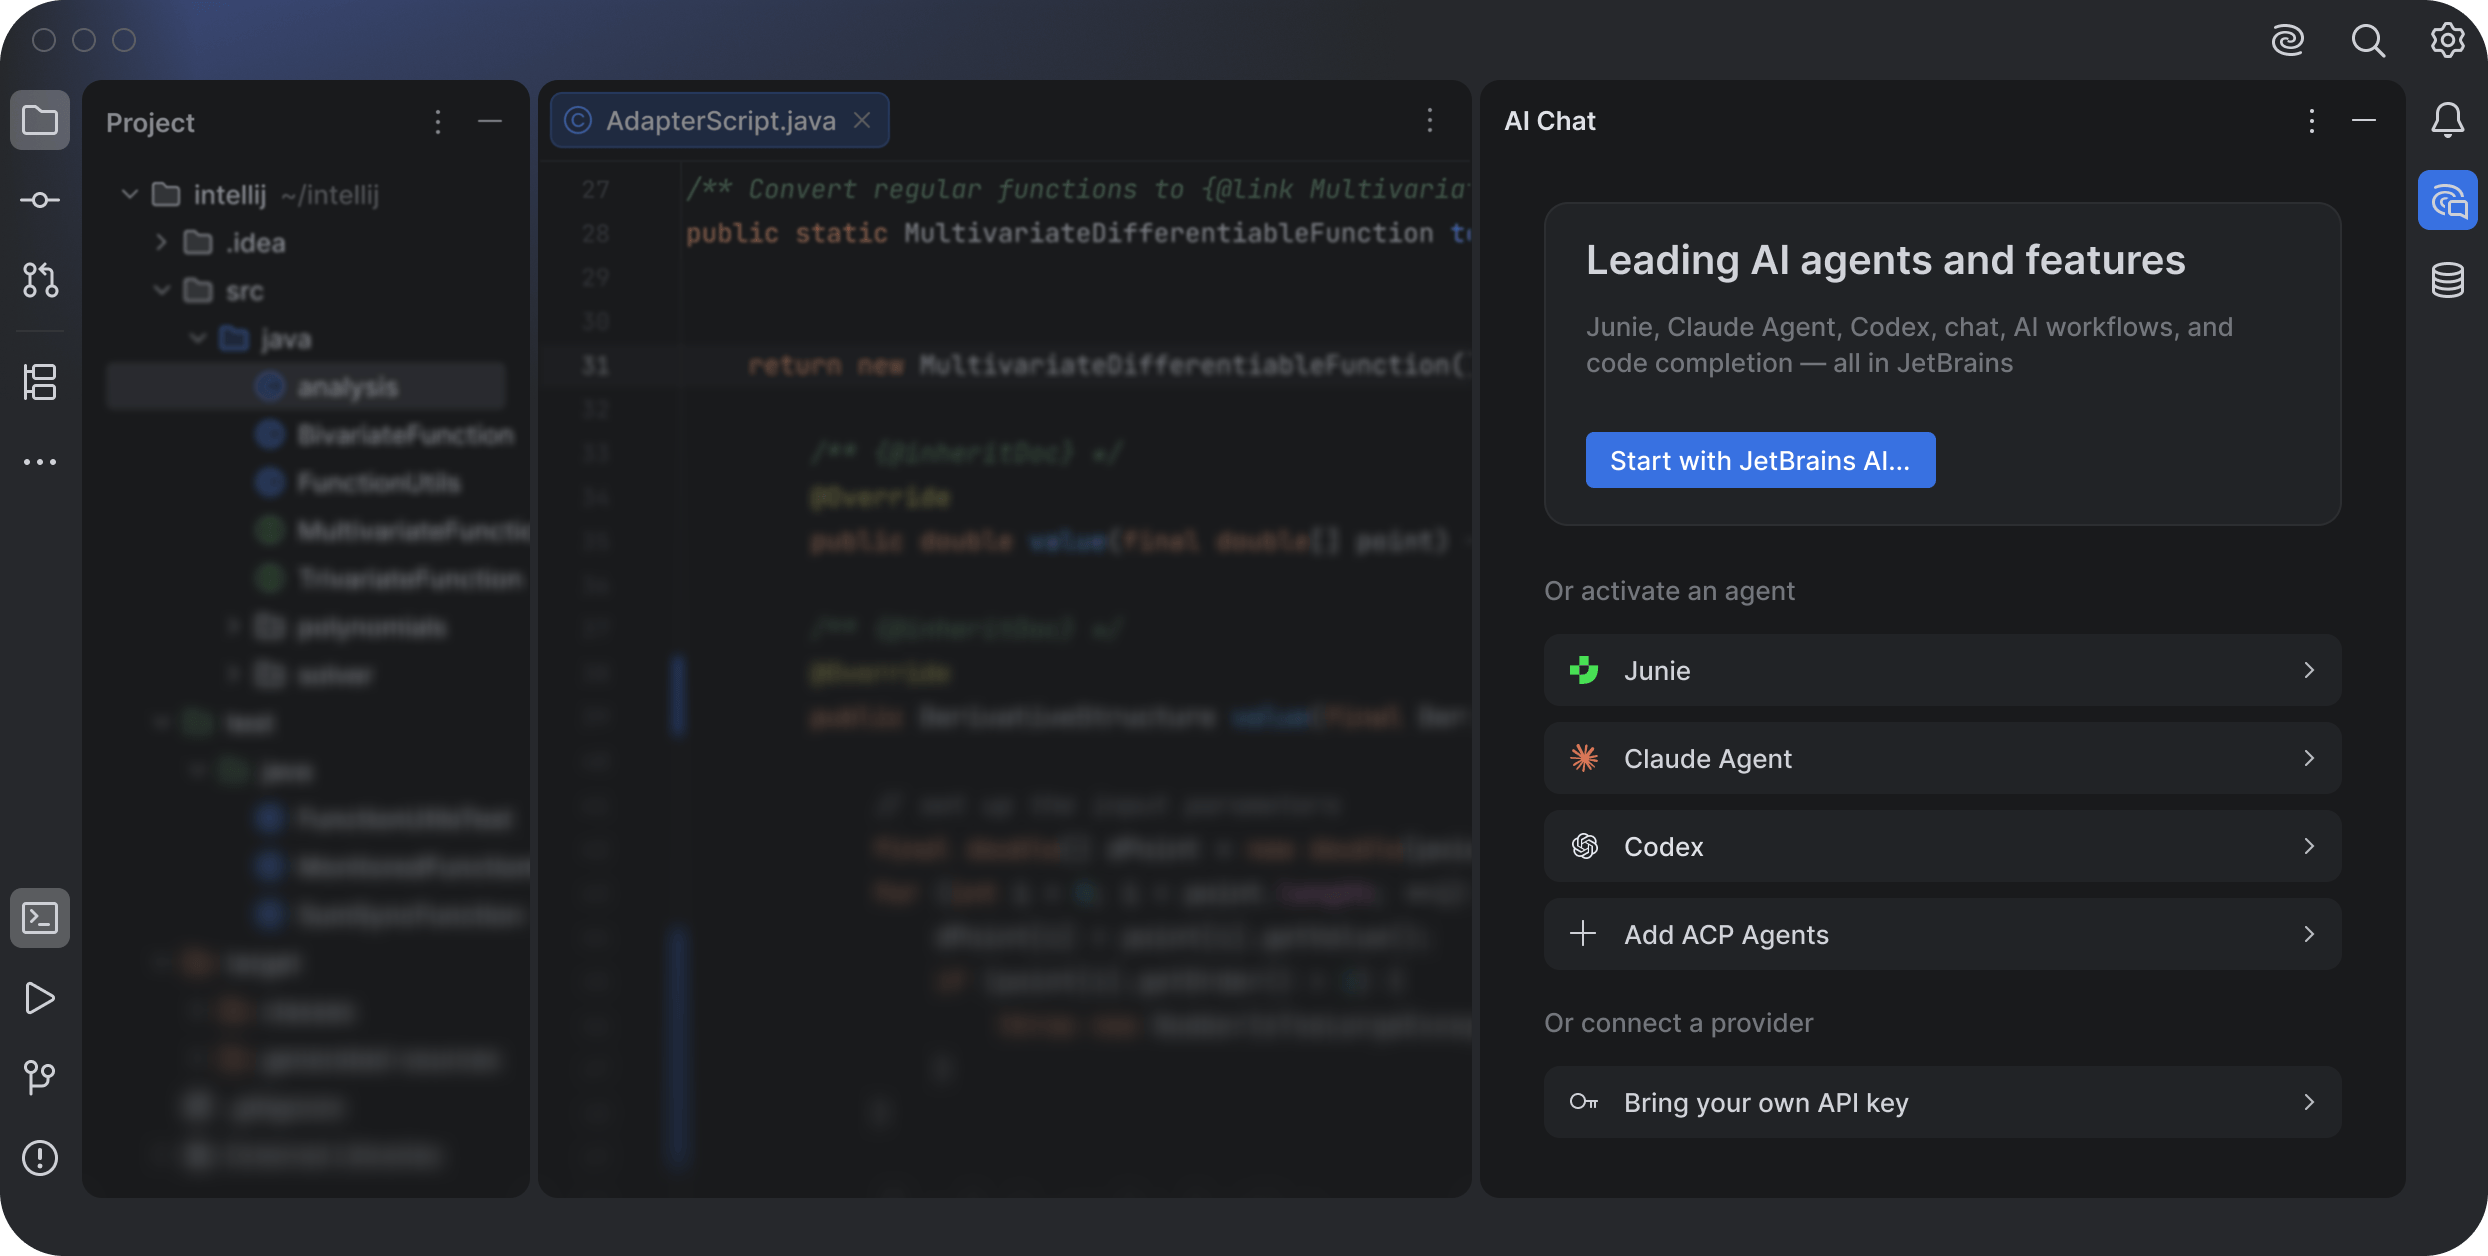Image resolution: width=2488 pixels, height=1256 pixels.
Task: Open the Project tool window folder icon
Action: (40, 120)
